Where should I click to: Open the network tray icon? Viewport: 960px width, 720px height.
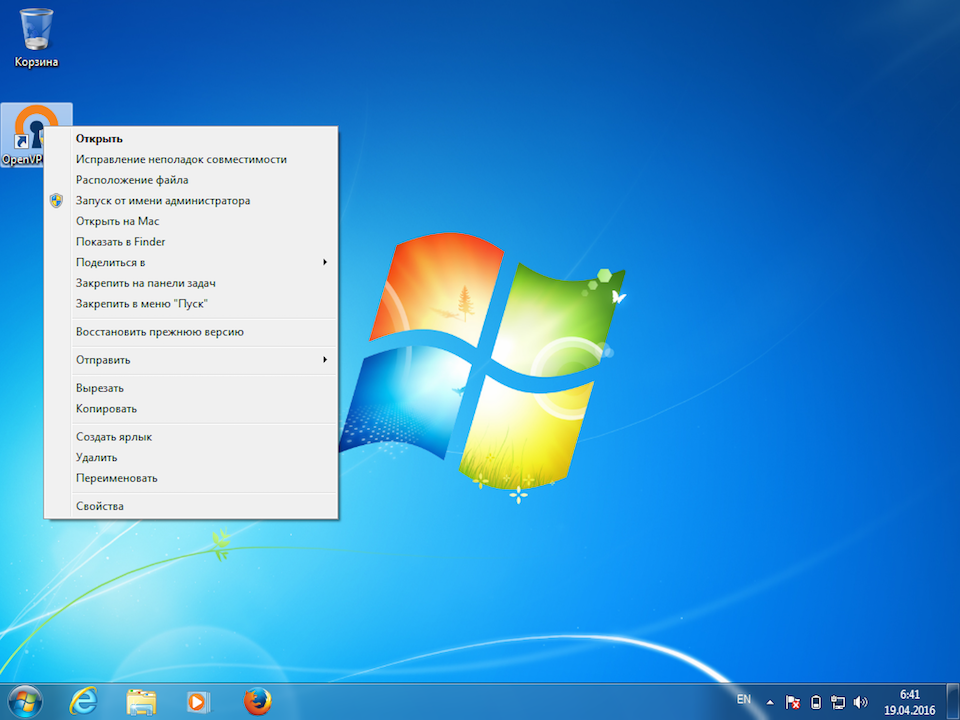point(838,702)
